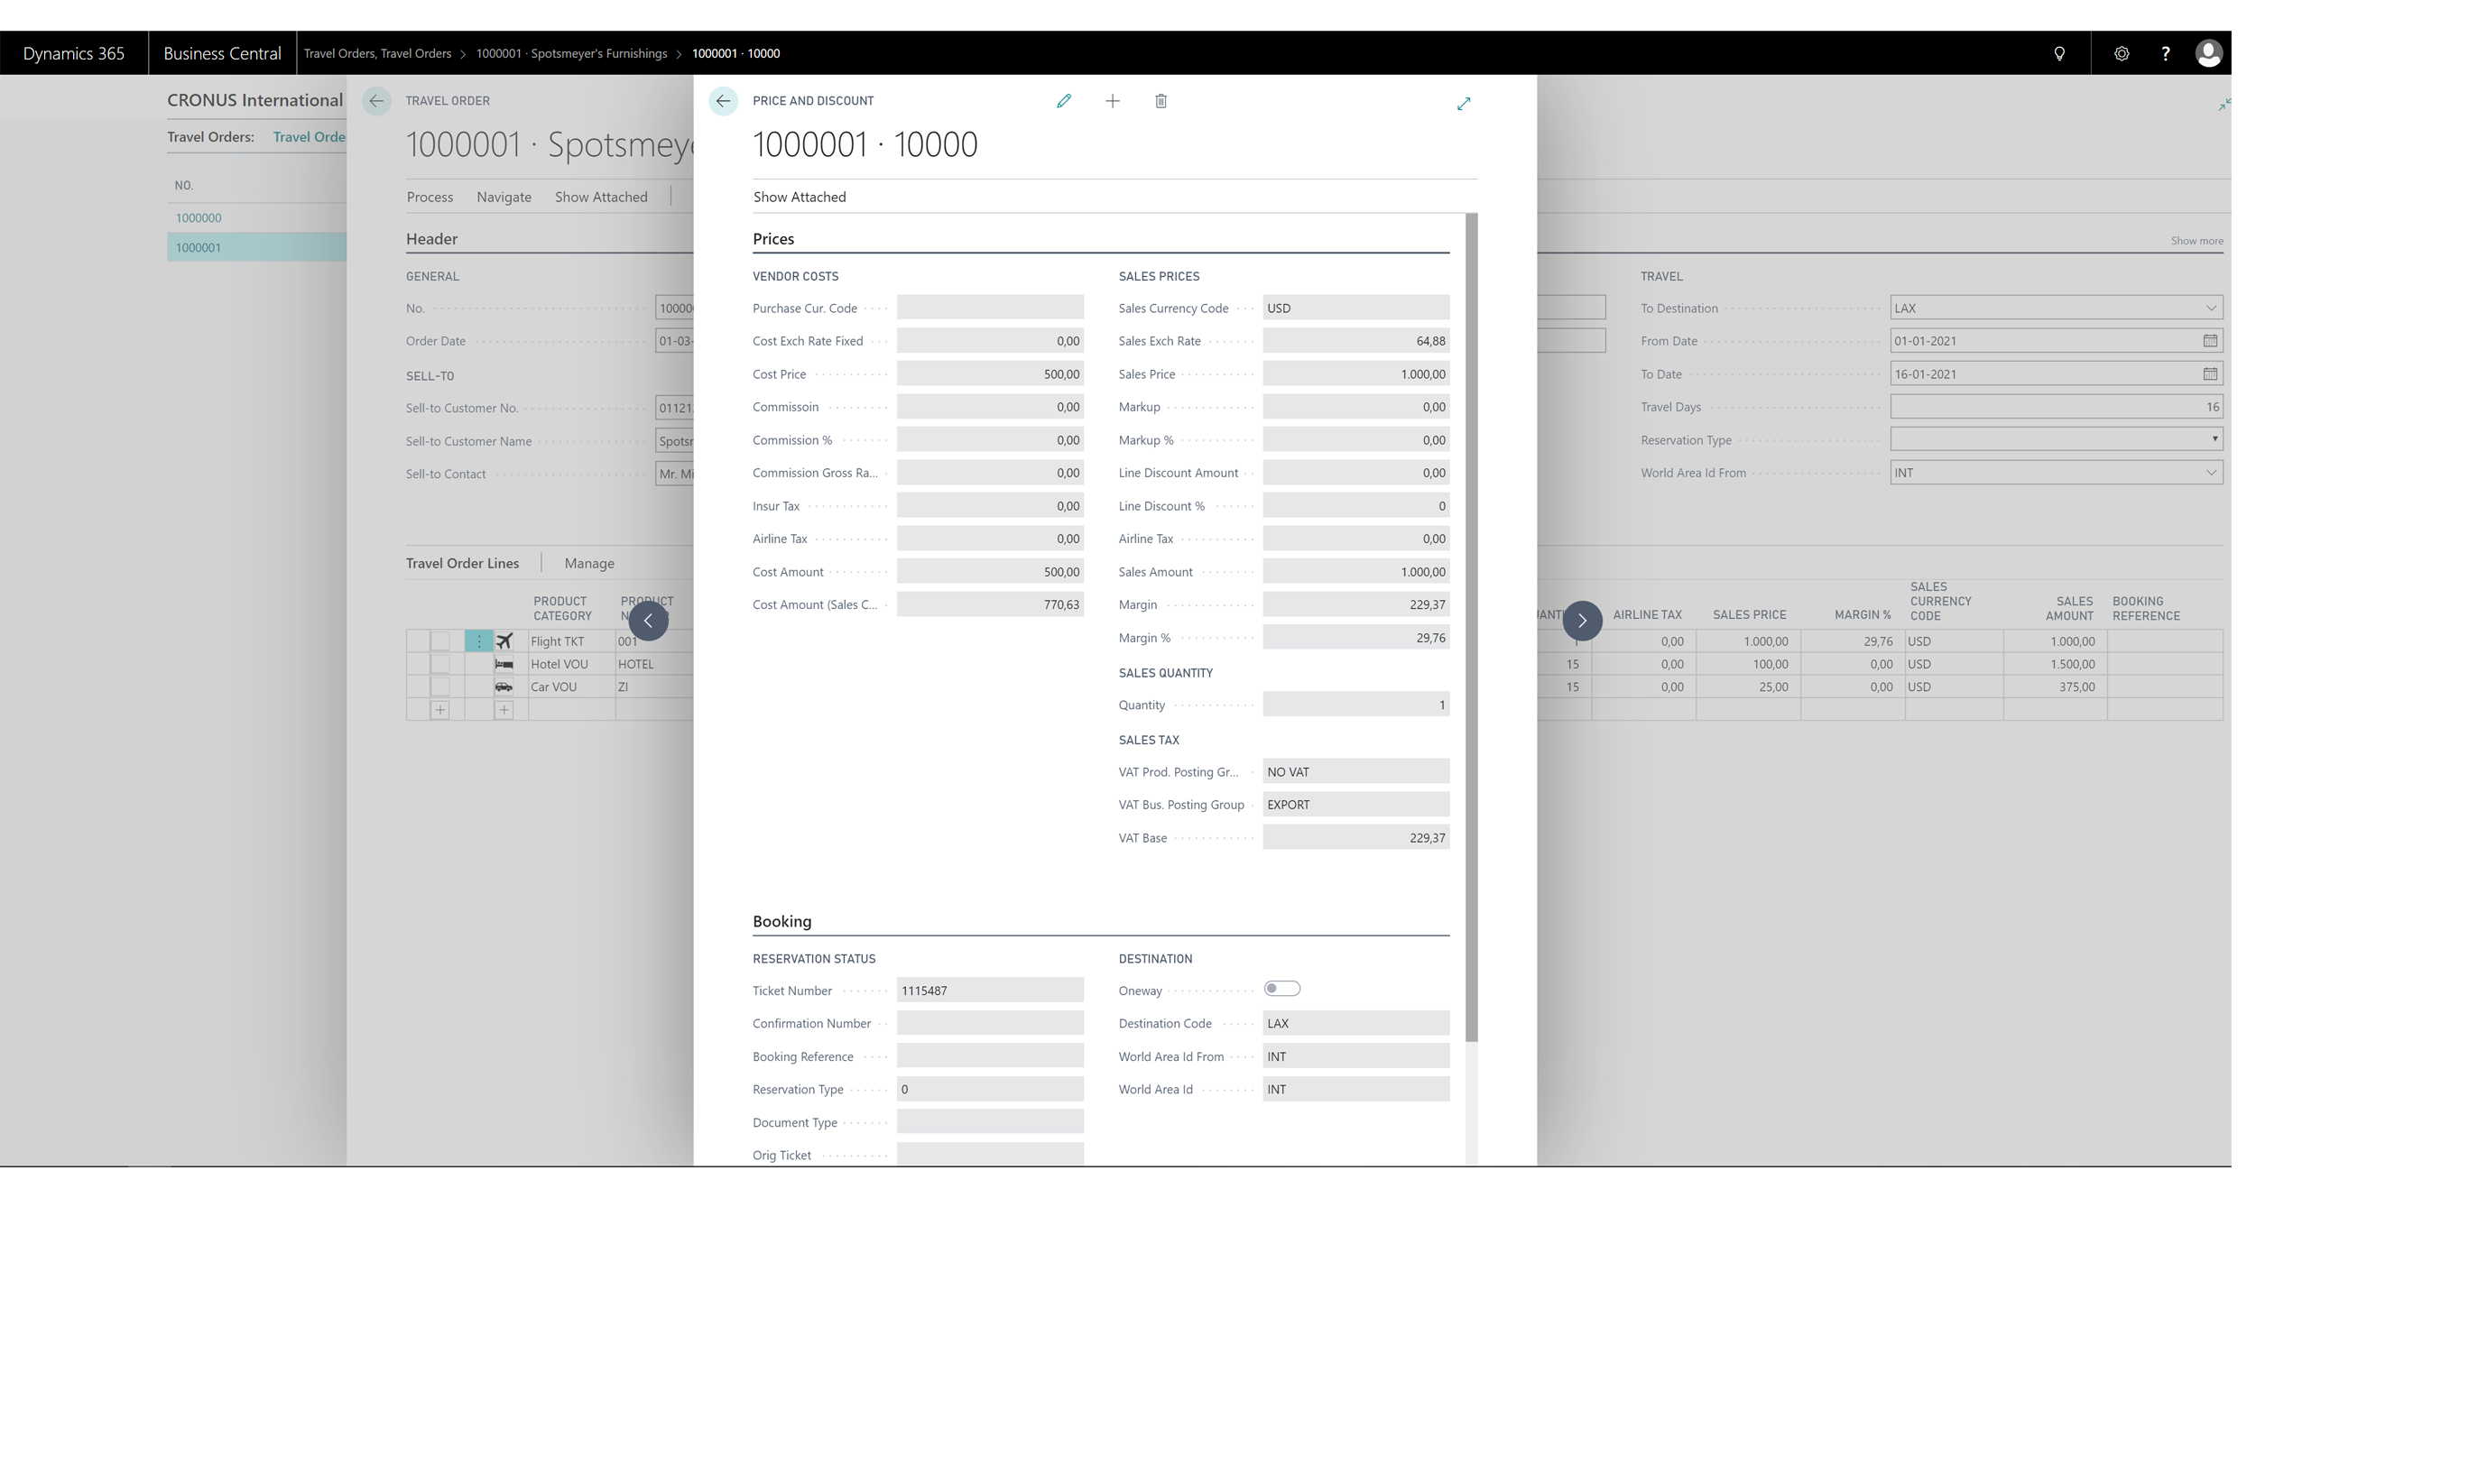Open Dynamics 365 home link
Viewport: 2469px width, 1484px height.
tap(74, 53)
